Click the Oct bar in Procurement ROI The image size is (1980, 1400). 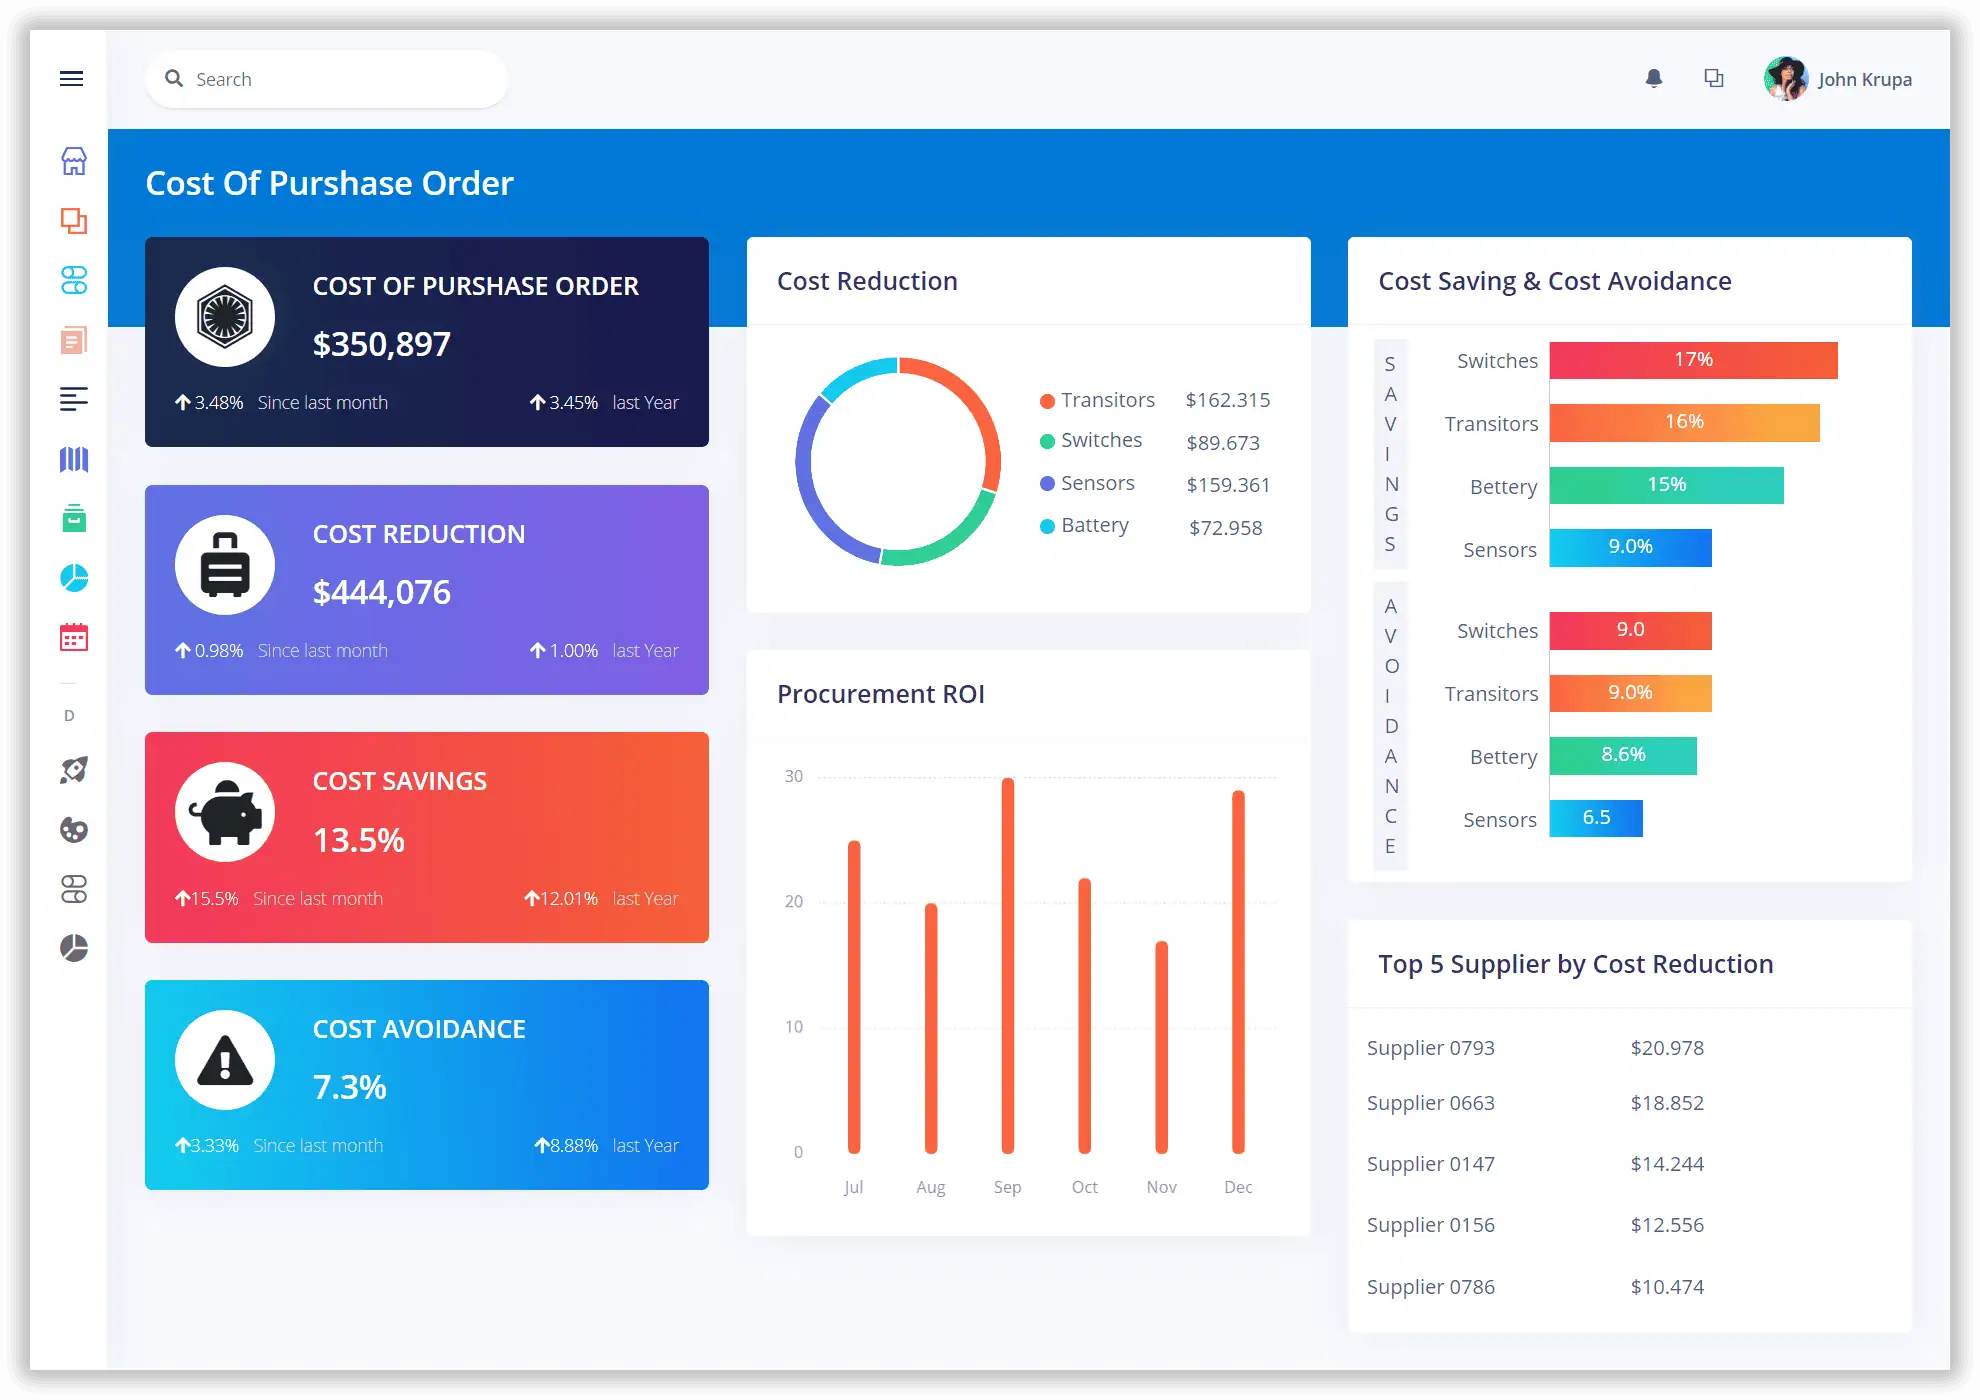click(x=1085, y=1016)
